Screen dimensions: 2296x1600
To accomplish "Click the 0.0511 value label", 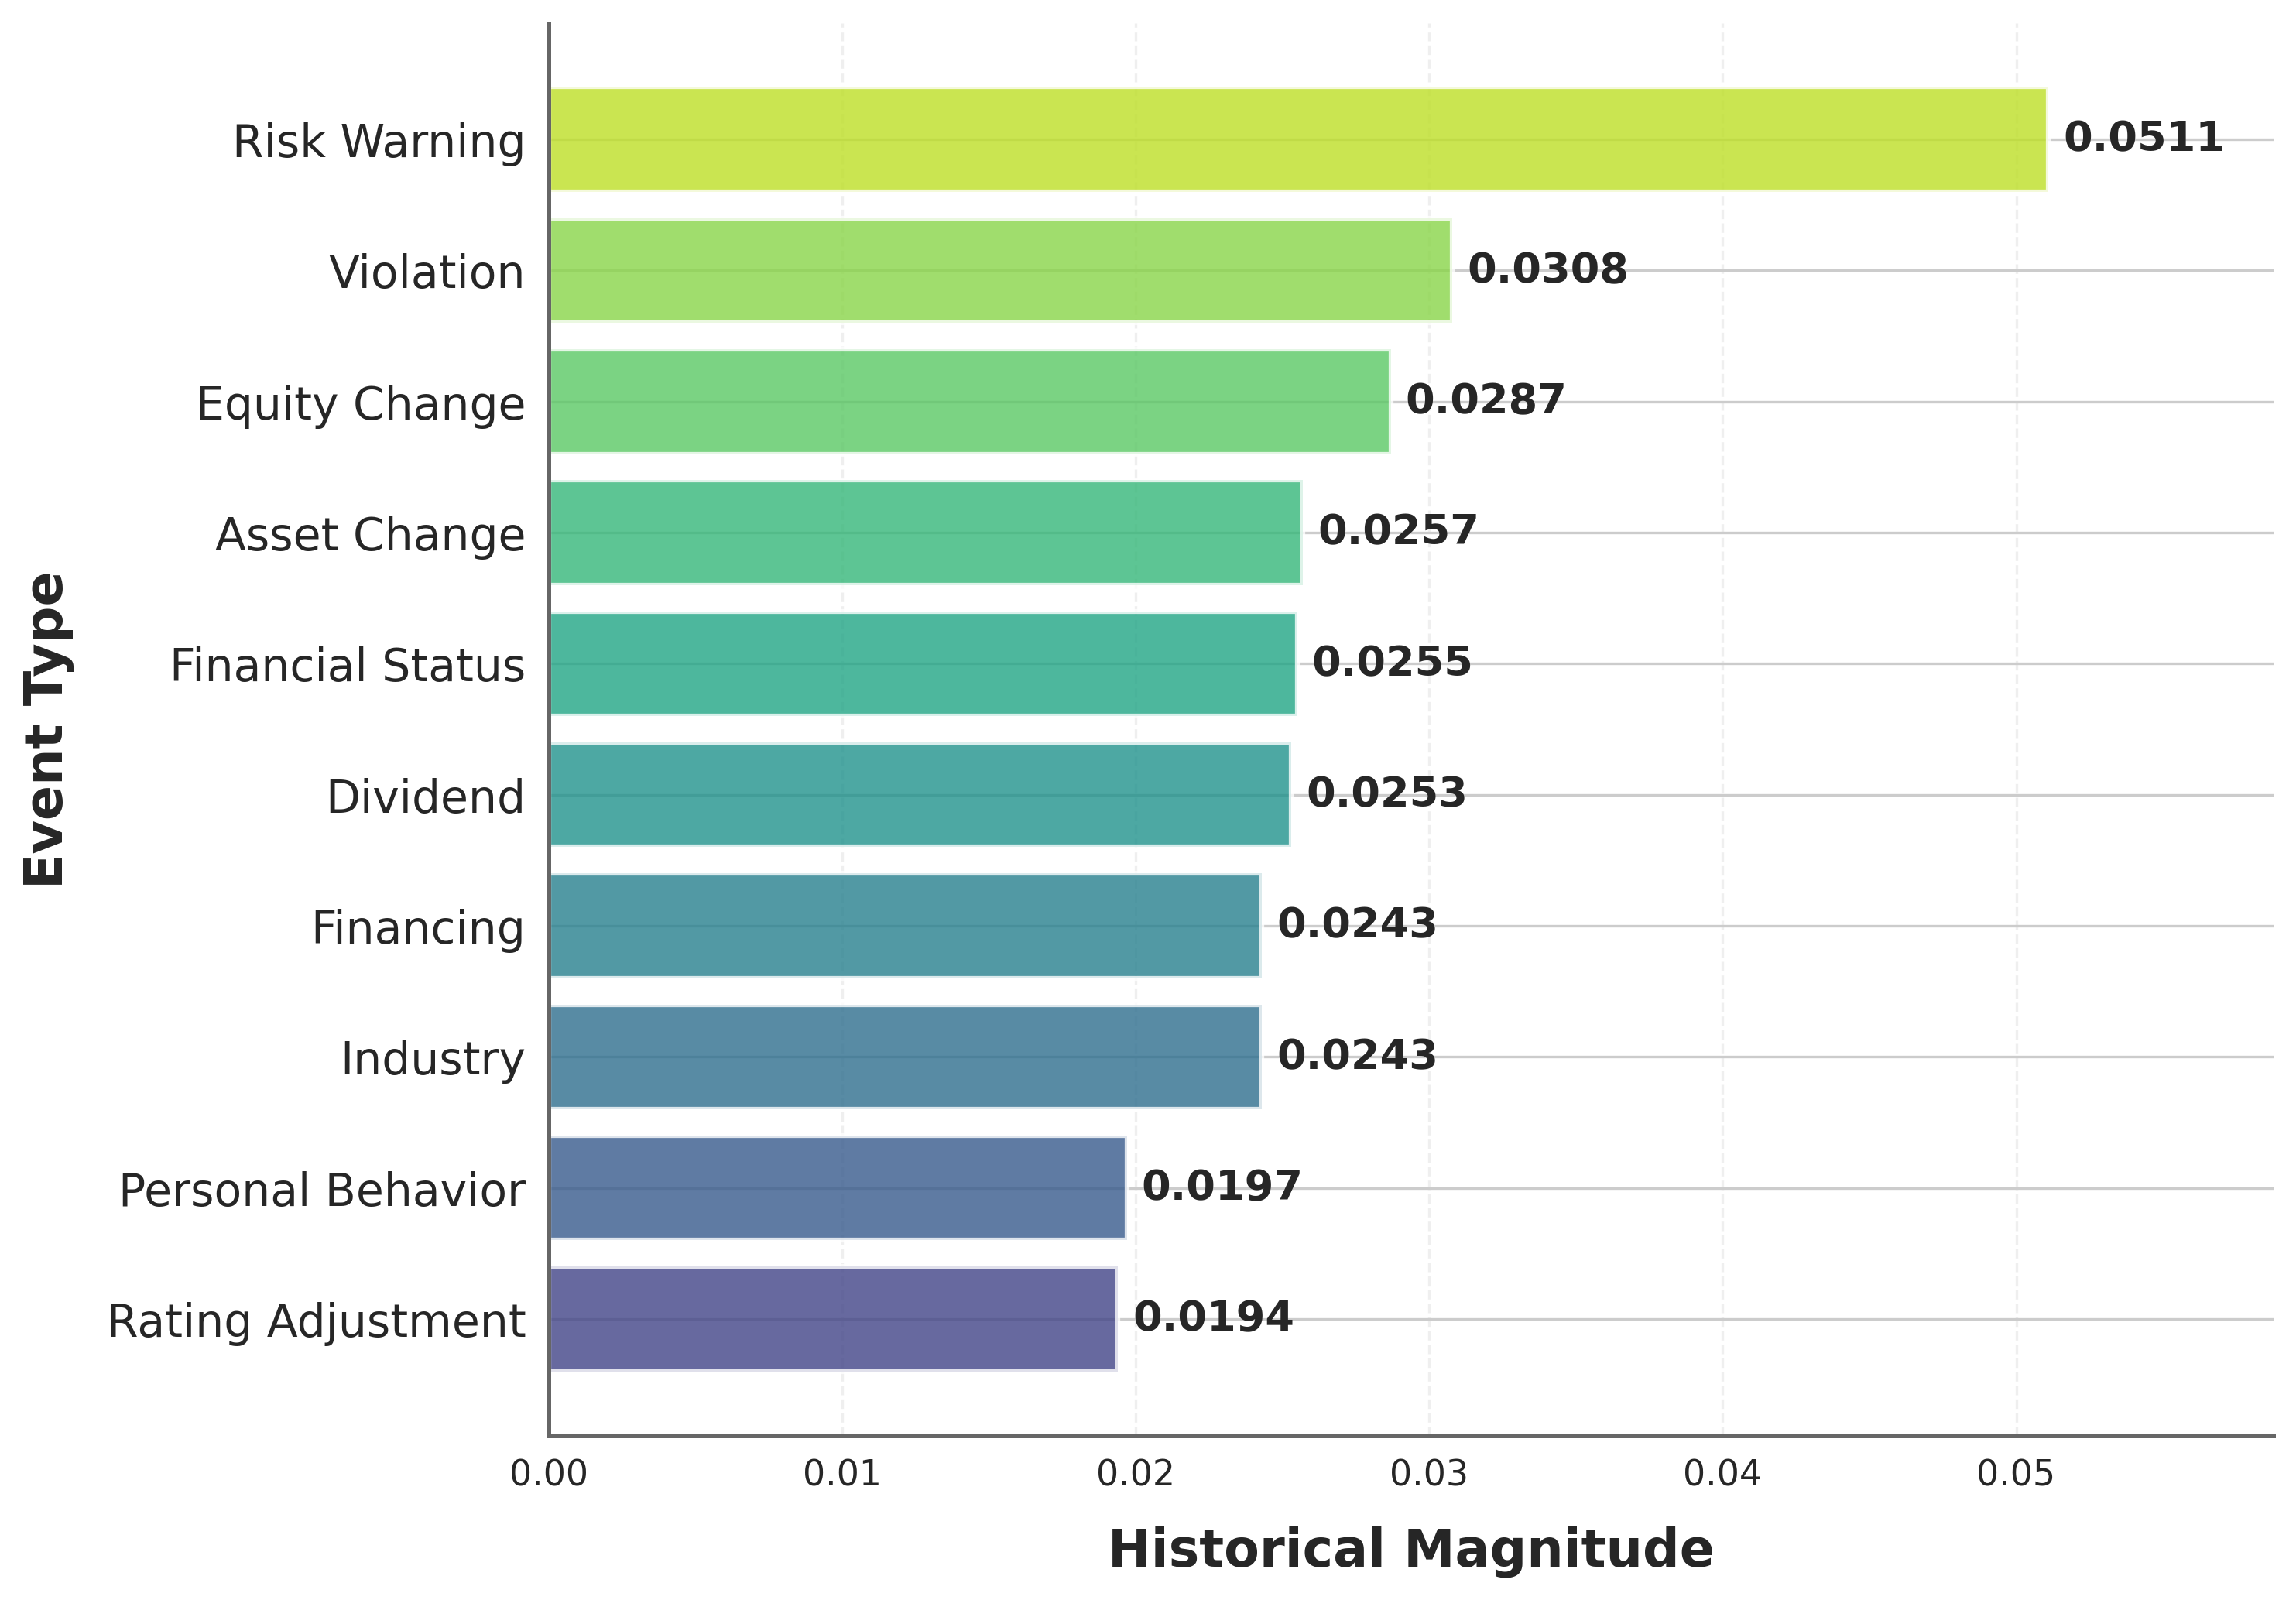I will coord(2143,138).
